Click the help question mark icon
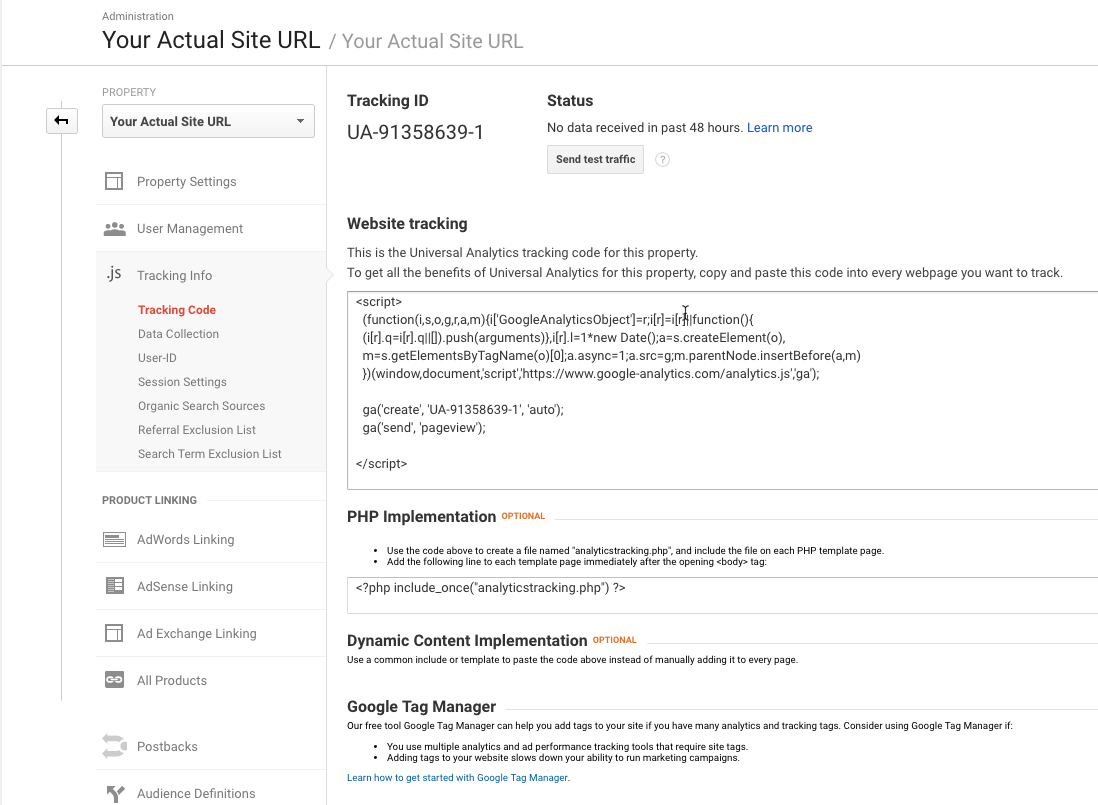This screenshot has width=1098, height=805. click(662, 160)
